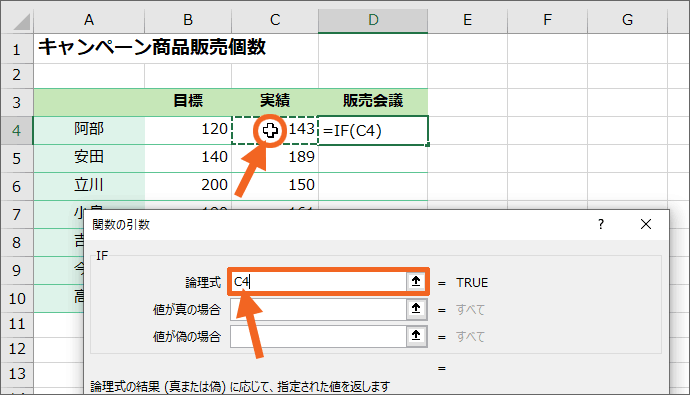Select cell with value 140
This screenshot has height=395, width=690.
[188, 158]
